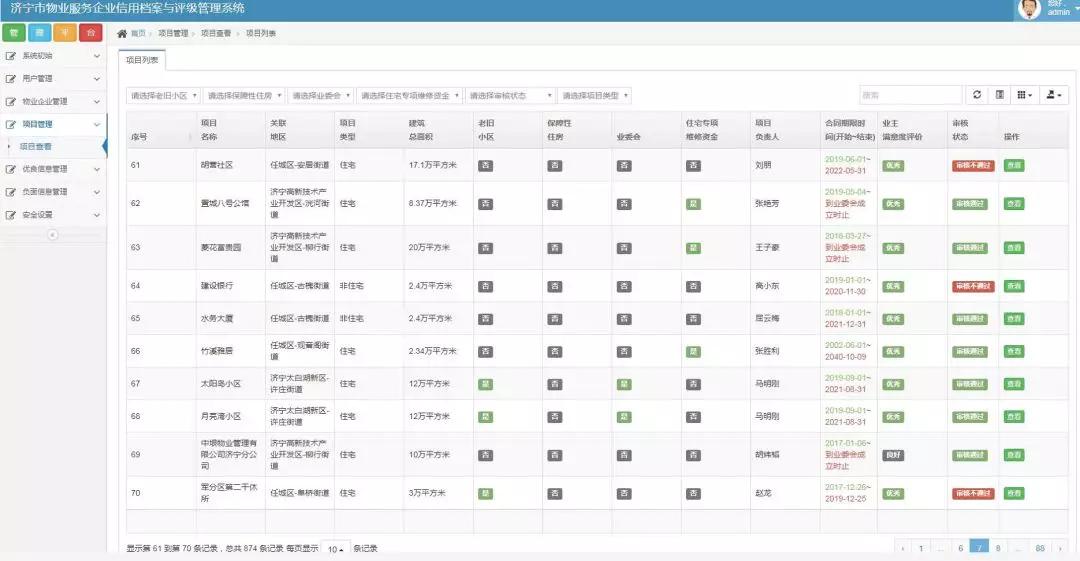
Task: Open 请选择老旧小区 filter dropdown
Action: (163, 96)
